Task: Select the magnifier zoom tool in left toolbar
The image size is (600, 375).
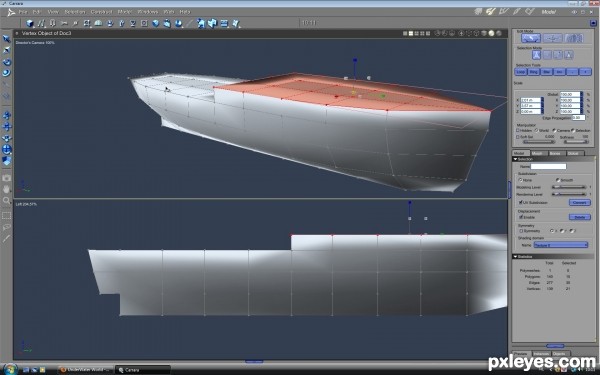Action: 7,201
